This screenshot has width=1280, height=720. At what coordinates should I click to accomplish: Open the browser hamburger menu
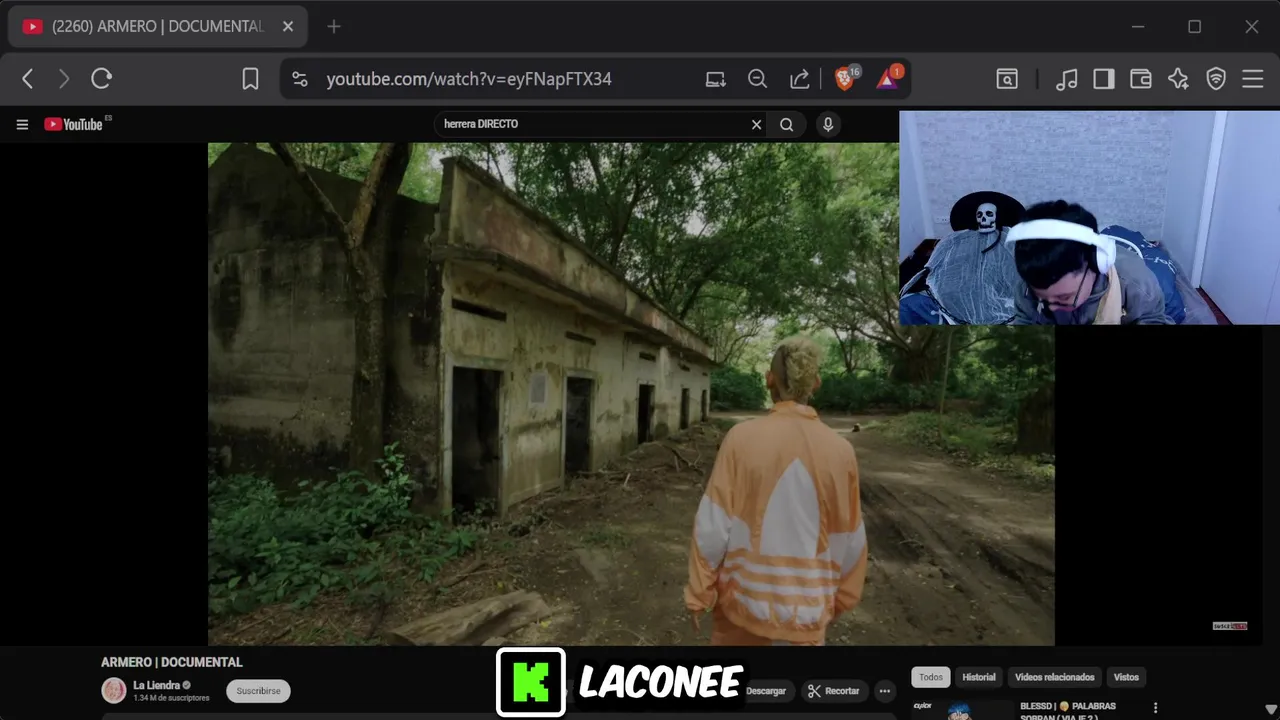(x=1253, y=79)
